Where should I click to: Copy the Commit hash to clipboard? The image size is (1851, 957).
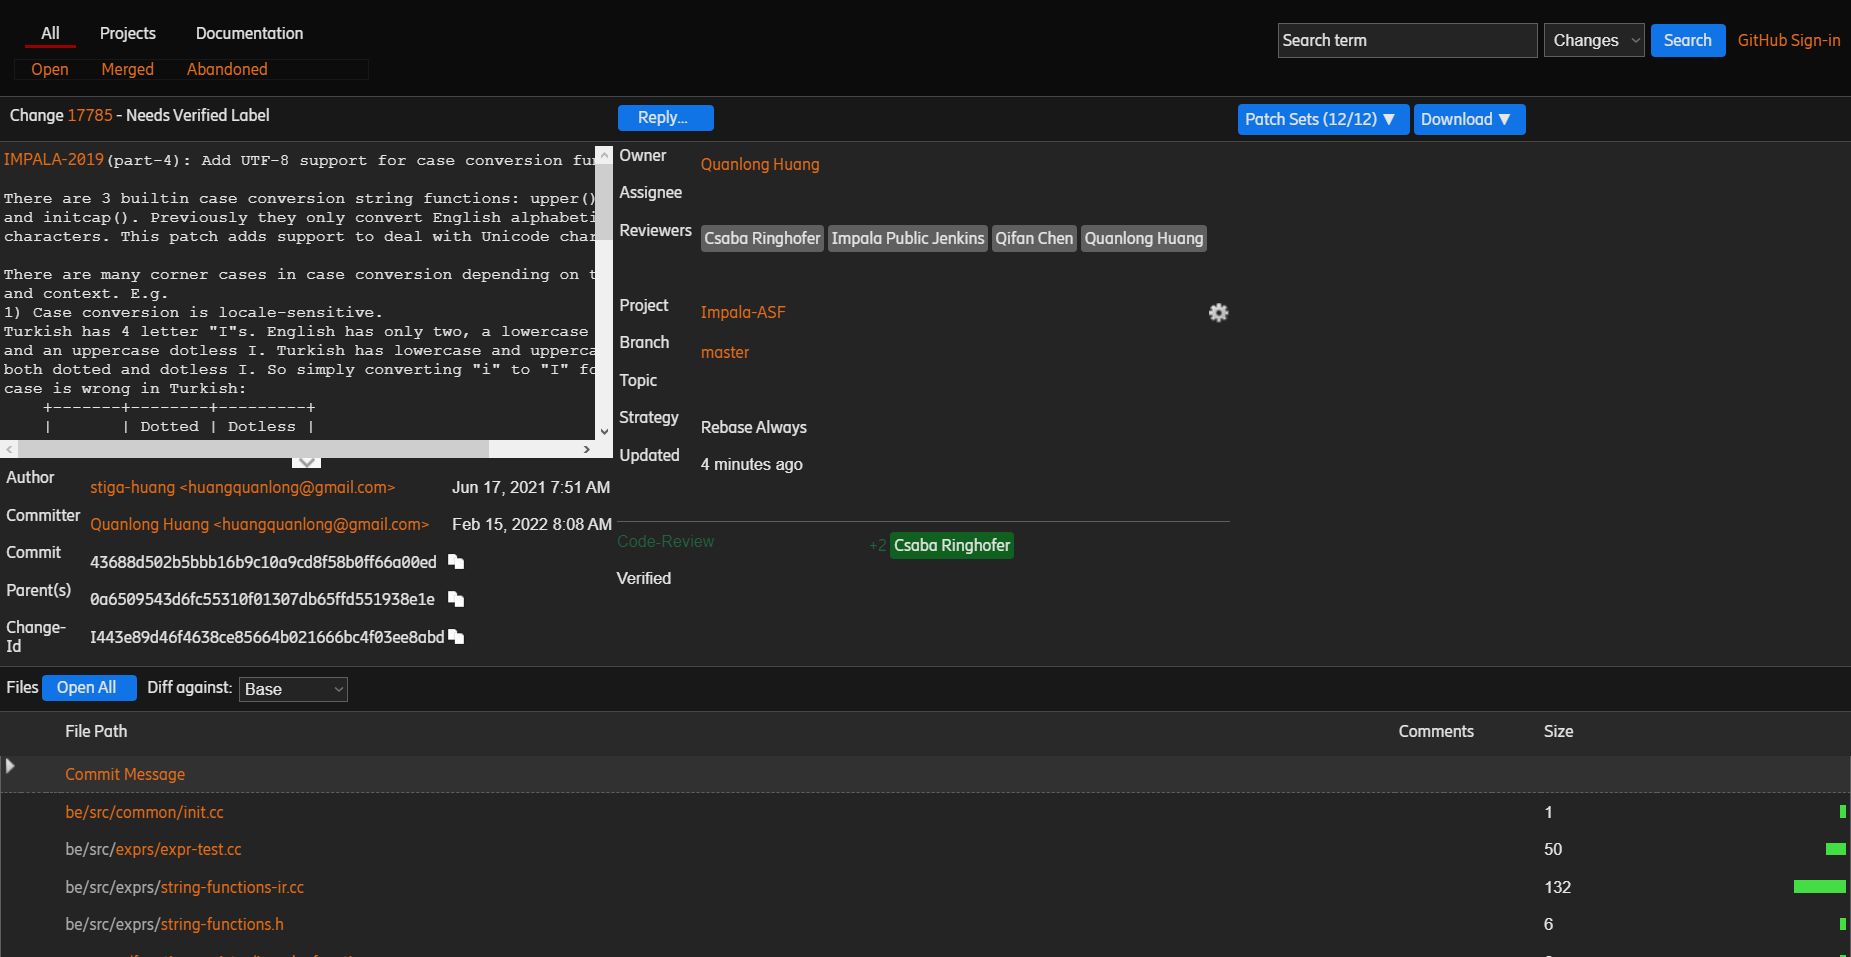point(456,562)
